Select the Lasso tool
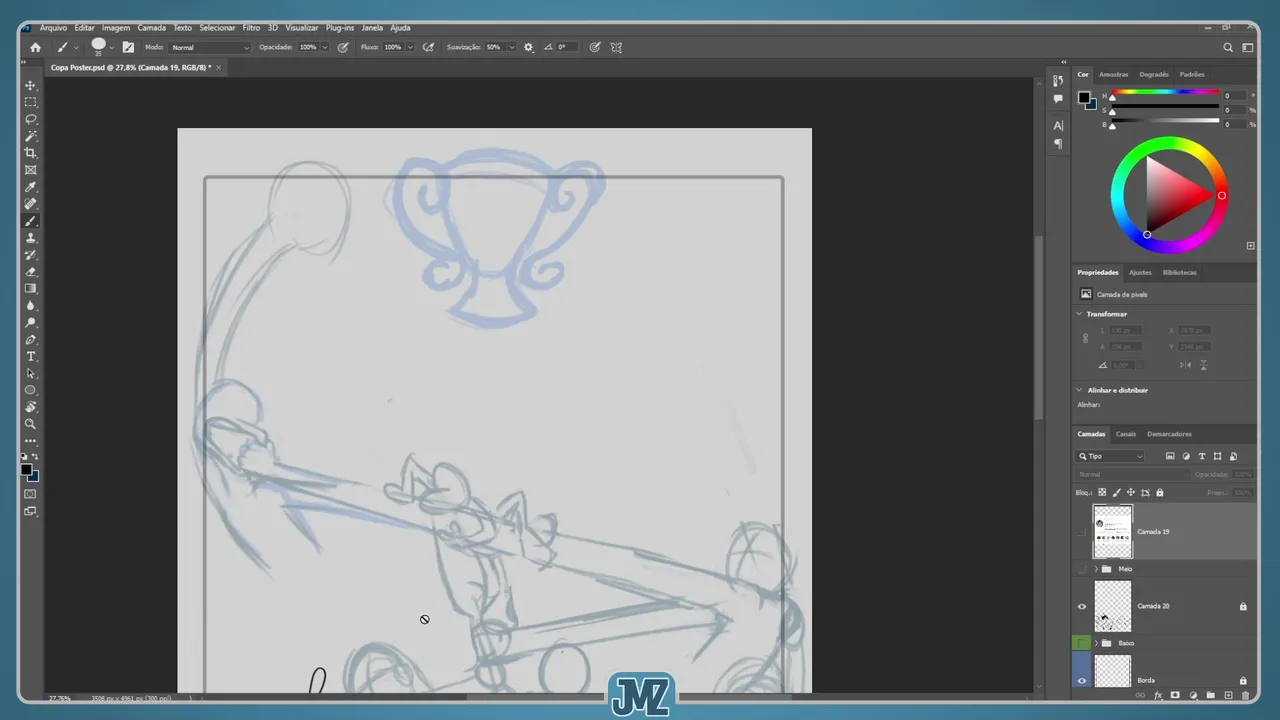1280x720 pixels. point(31,119)
